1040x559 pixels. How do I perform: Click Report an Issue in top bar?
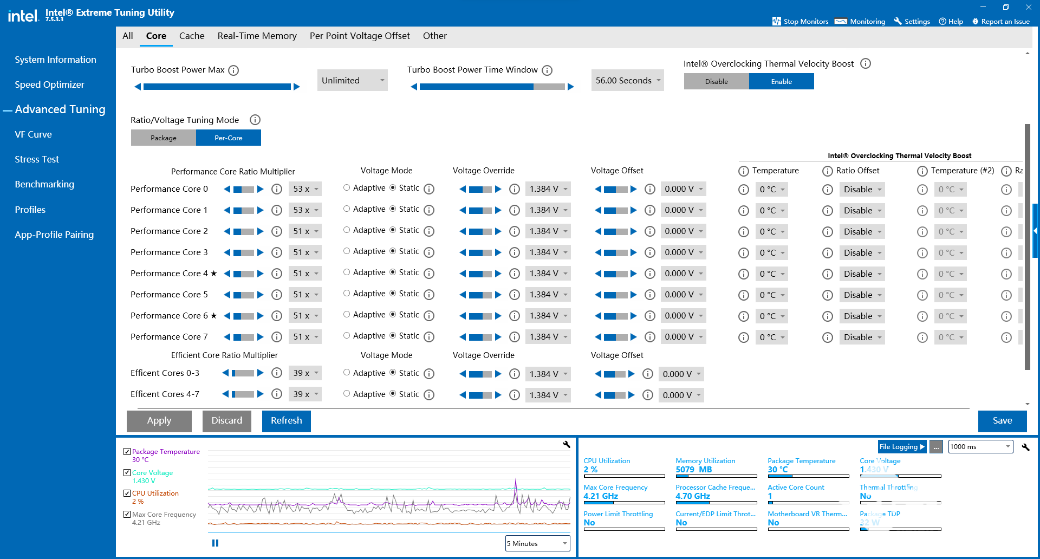tap(1001, 21)
